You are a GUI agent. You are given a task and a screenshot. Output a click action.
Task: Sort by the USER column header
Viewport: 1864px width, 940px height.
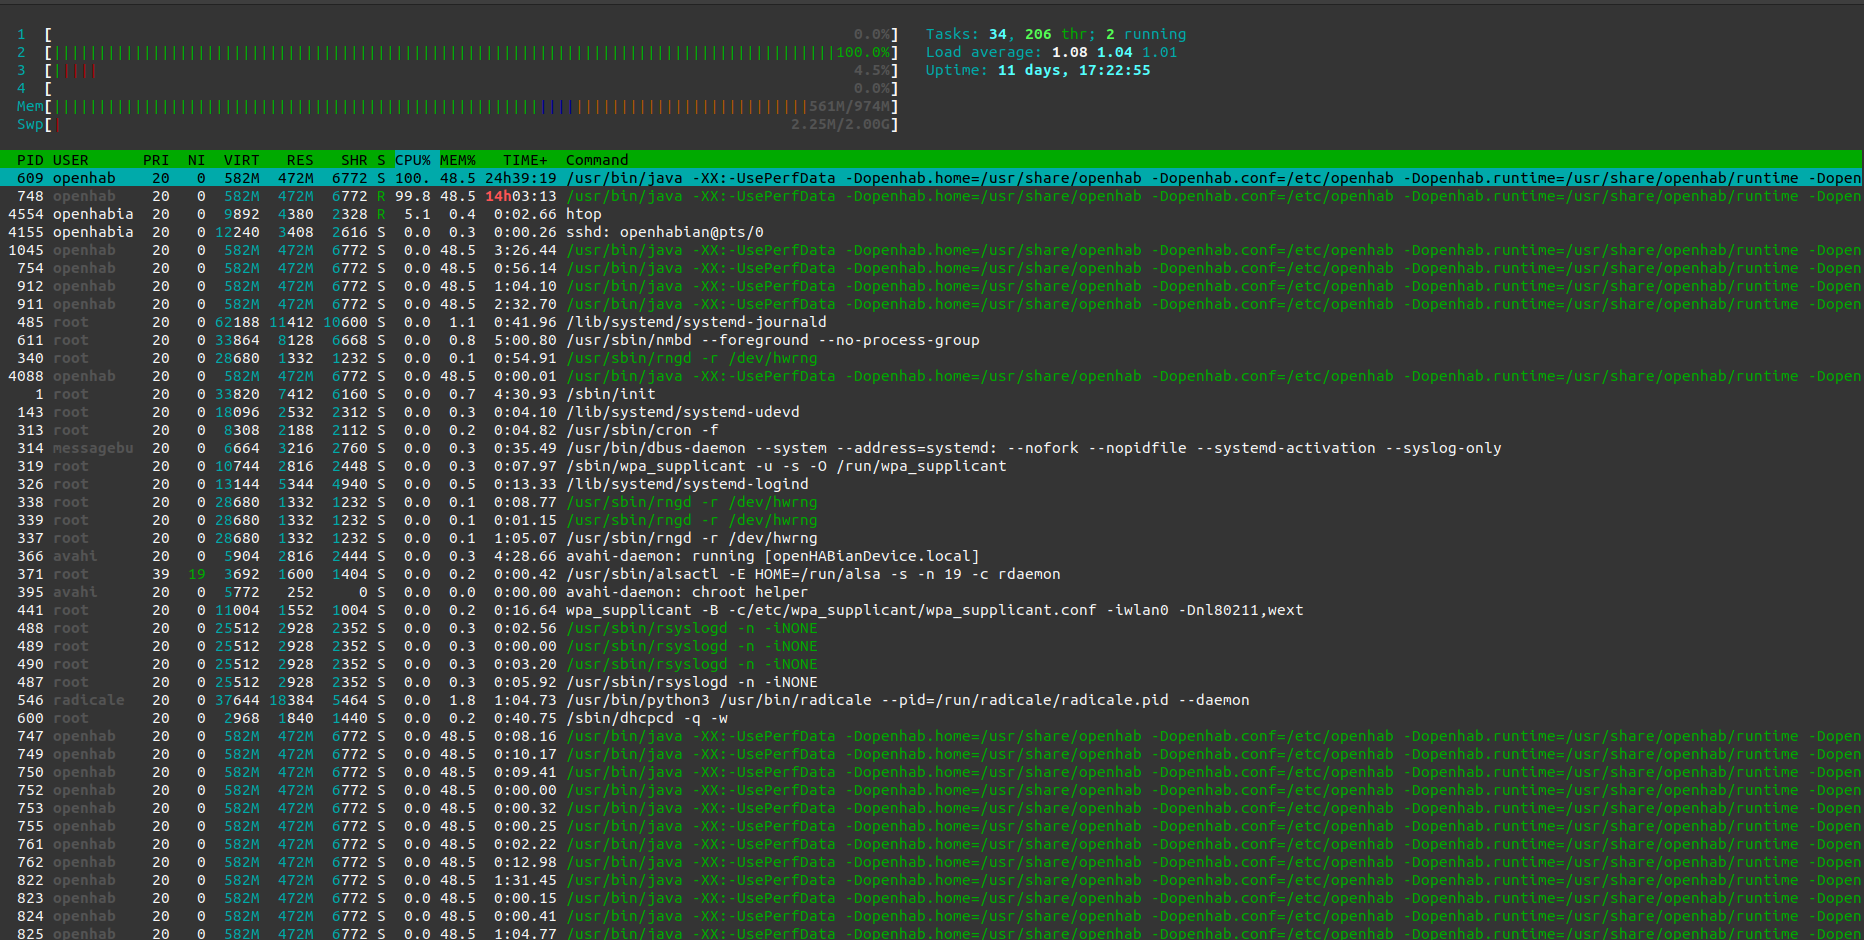(x=71, y=160)
